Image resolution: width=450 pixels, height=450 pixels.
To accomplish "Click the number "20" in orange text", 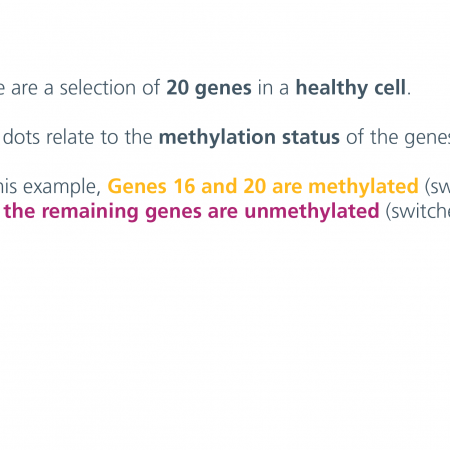I will click(255, 186).
